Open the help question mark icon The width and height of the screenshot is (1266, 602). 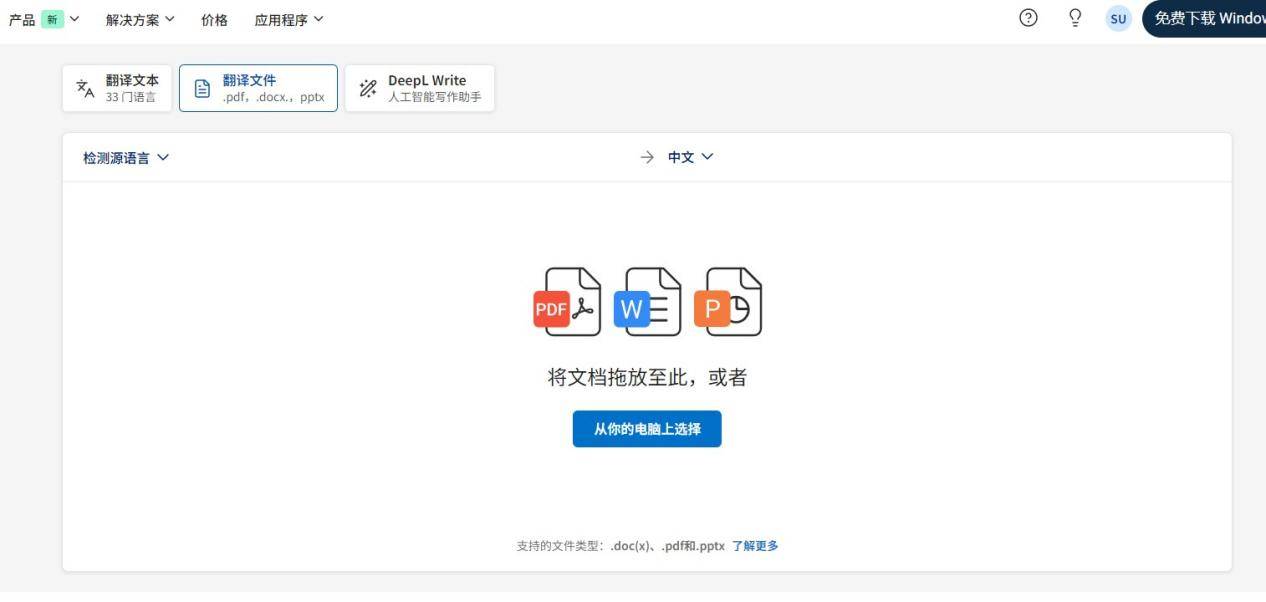tap(1028, 18)
